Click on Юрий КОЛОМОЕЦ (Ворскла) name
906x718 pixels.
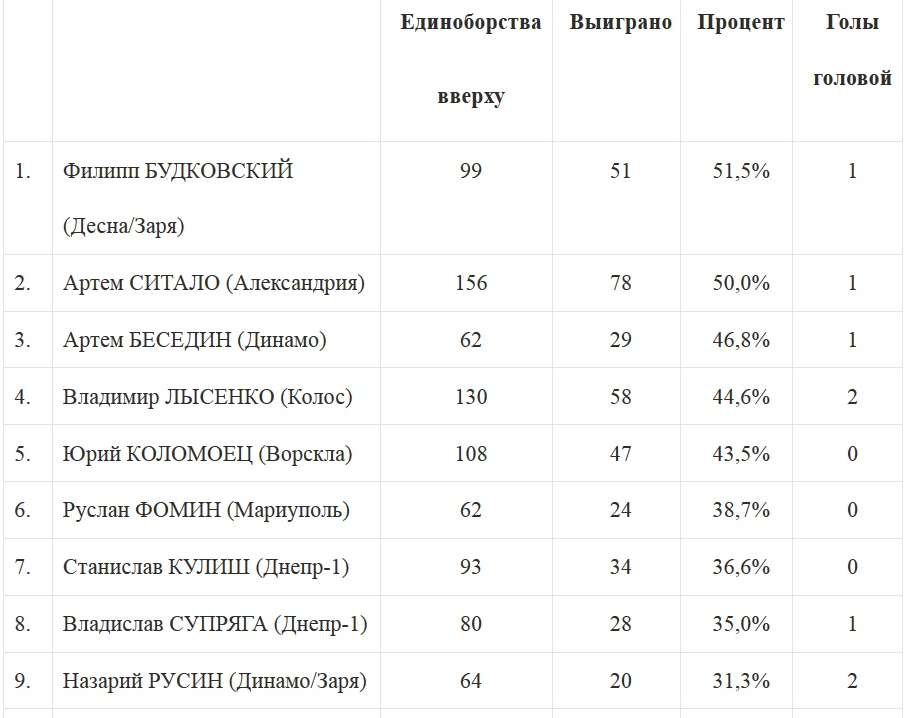click(208, 454)
